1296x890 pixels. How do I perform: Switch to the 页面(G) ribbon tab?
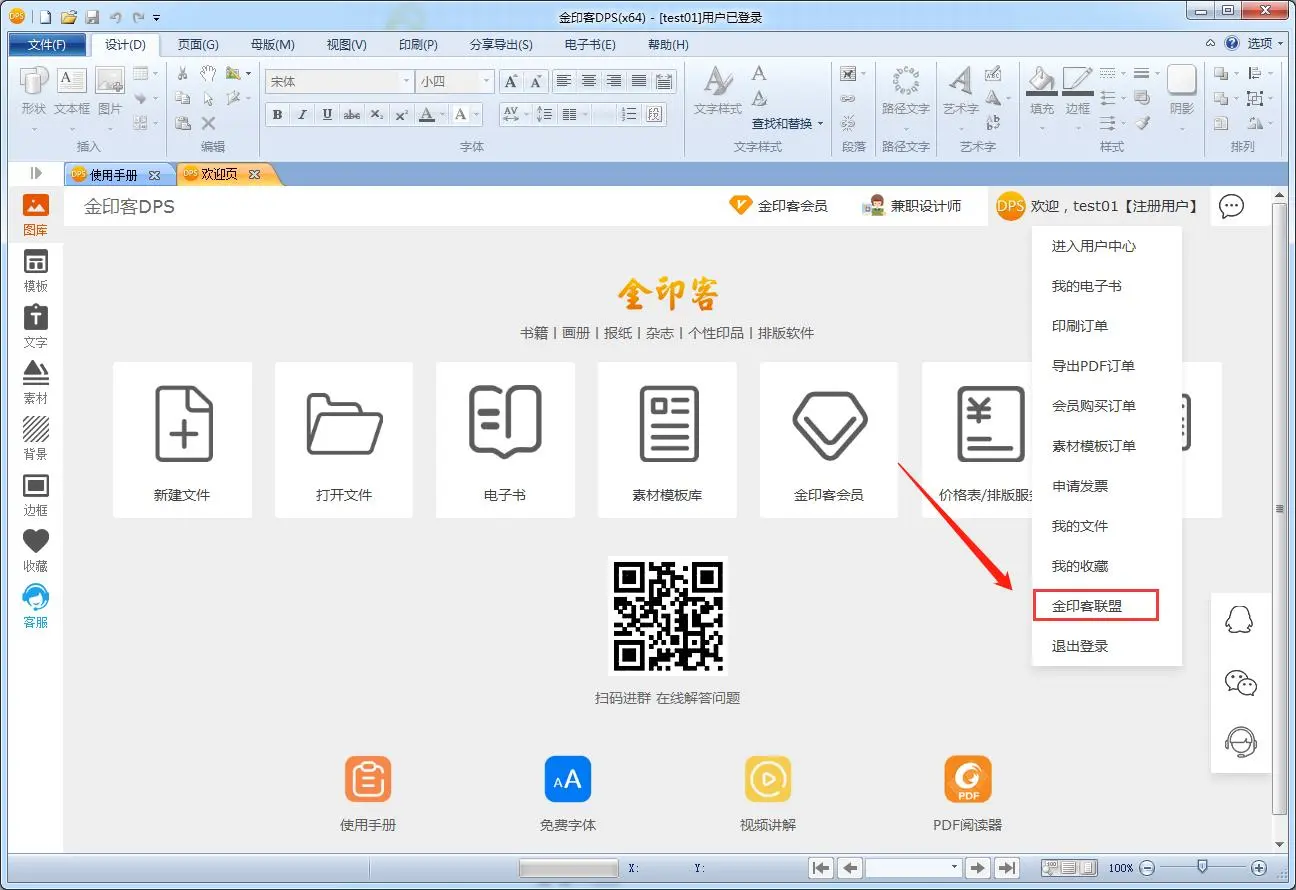pyautogui.click(x=198, y=45)
